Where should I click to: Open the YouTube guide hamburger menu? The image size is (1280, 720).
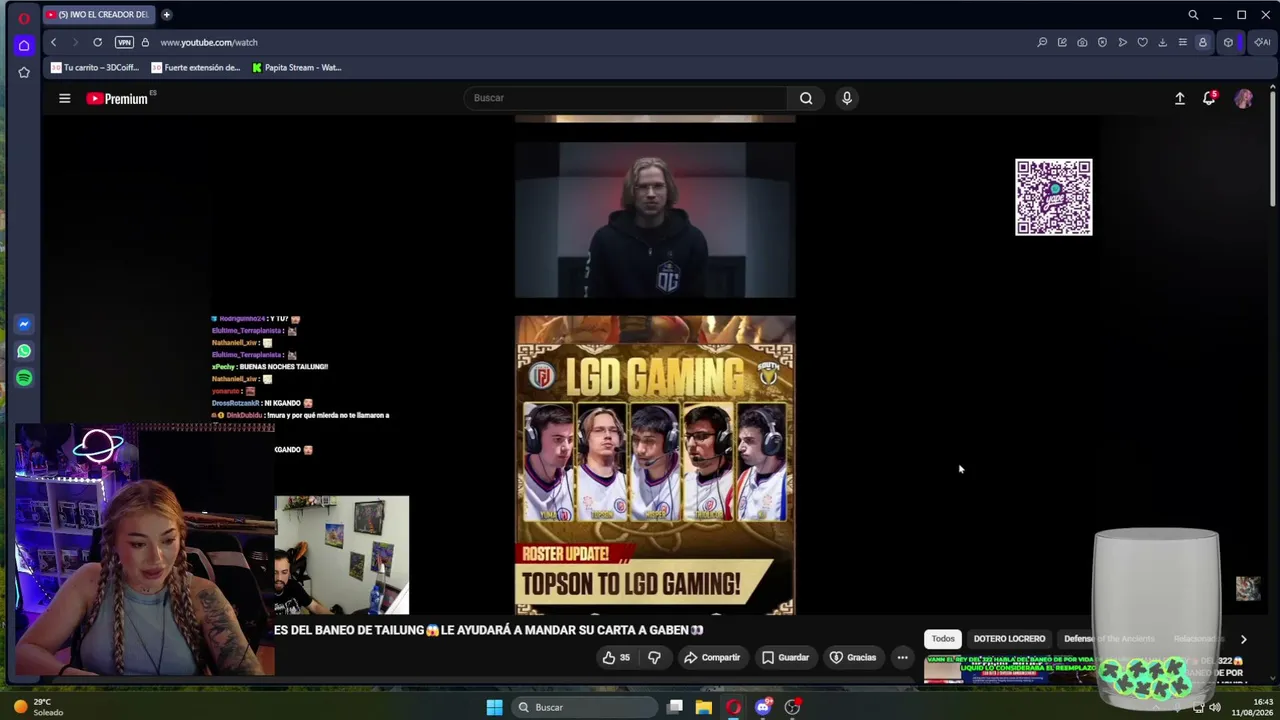click(x=65, y=98)
